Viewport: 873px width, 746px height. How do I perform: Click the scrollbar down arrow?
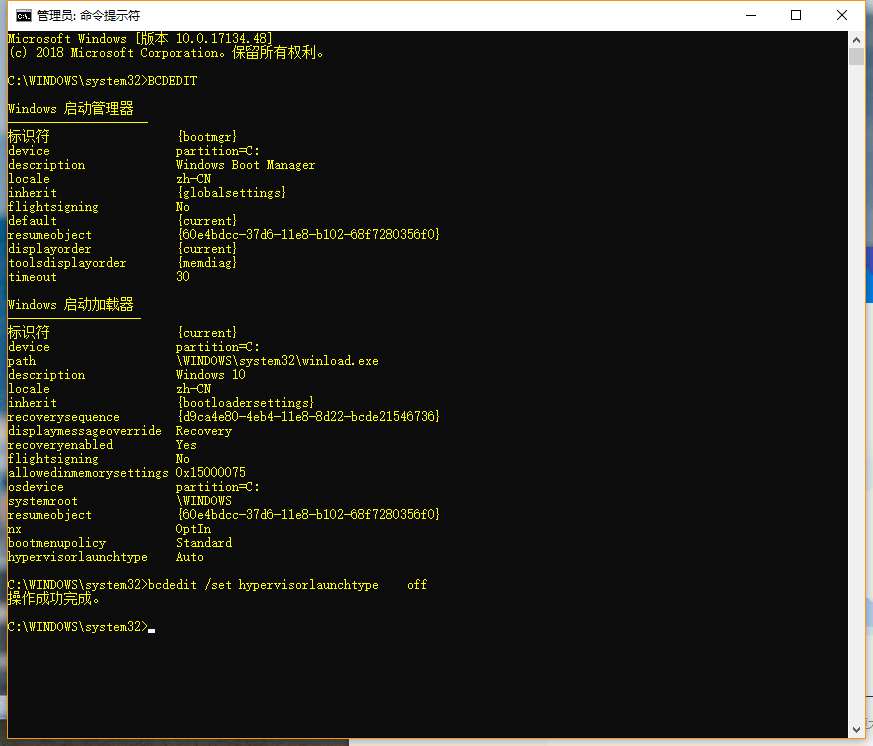856,731
